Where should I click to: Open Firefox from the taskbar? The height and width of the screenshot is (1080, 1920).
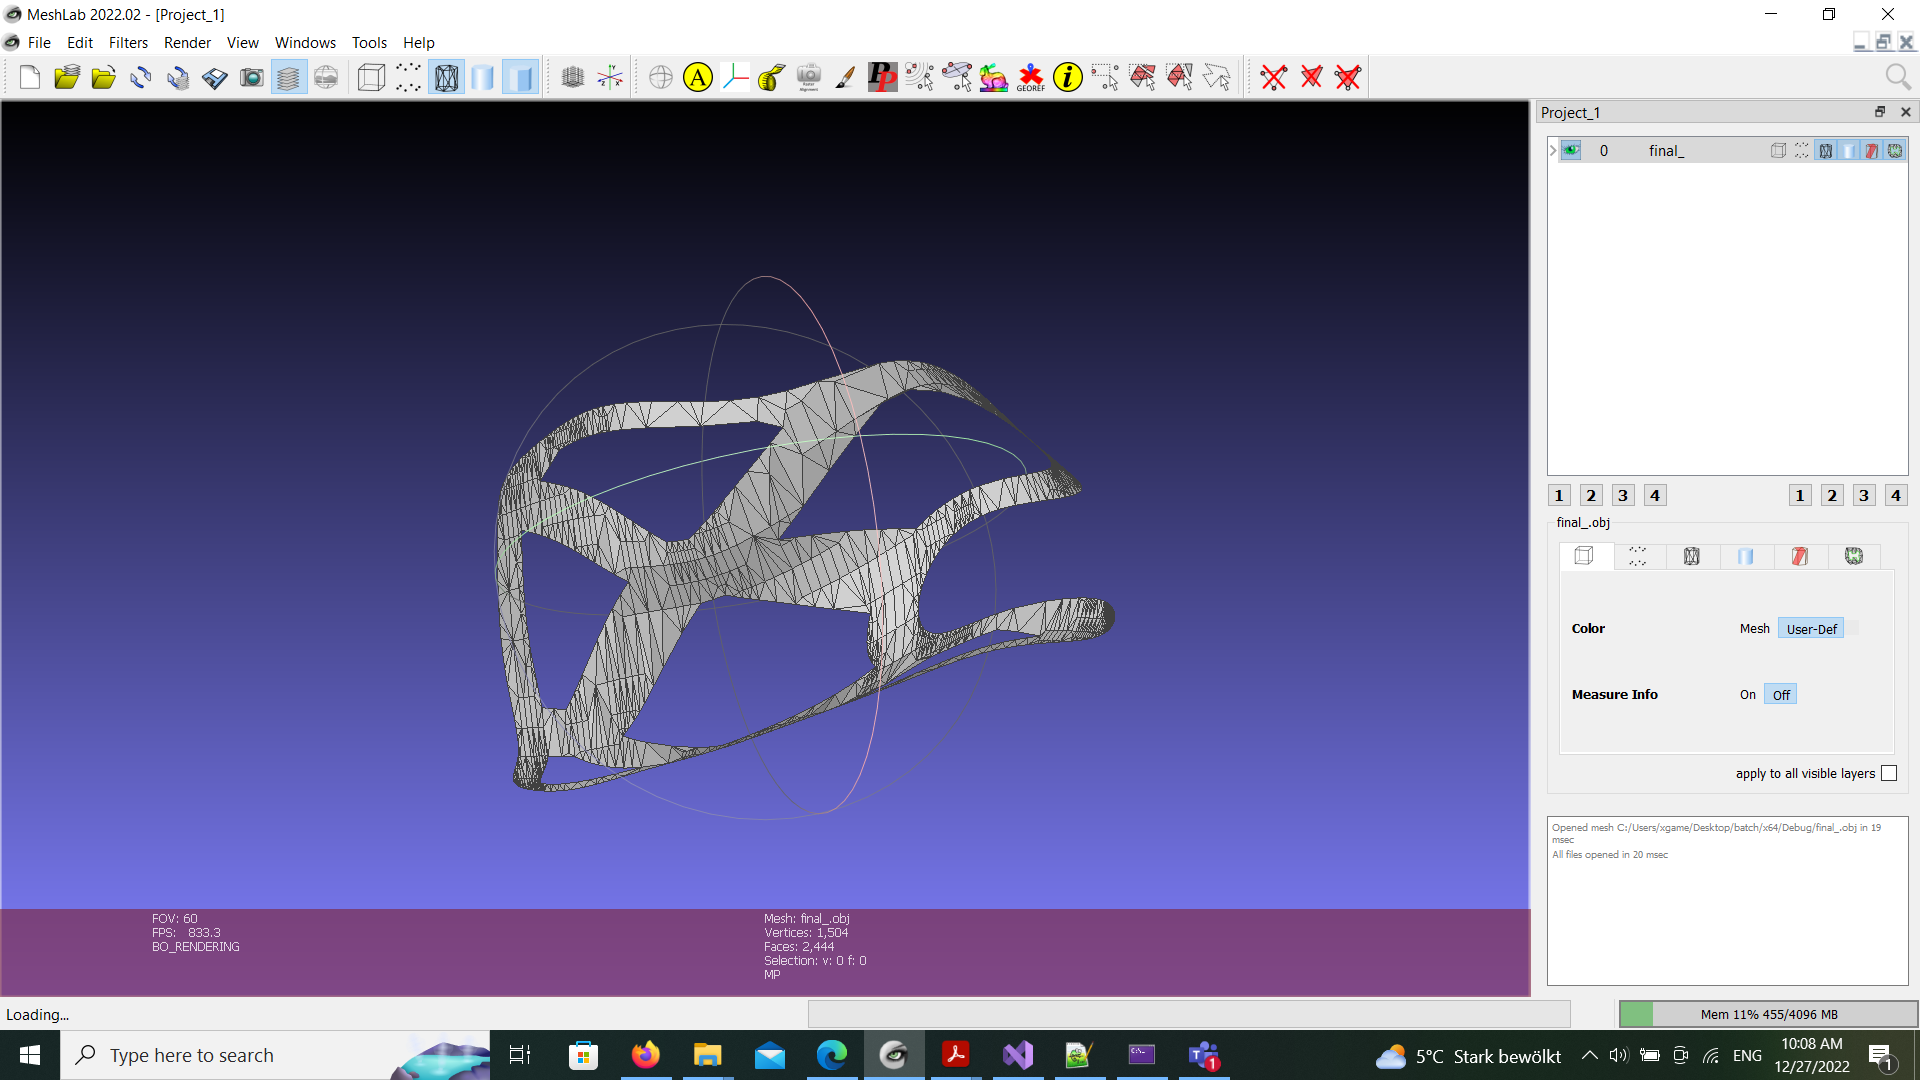646,1055
